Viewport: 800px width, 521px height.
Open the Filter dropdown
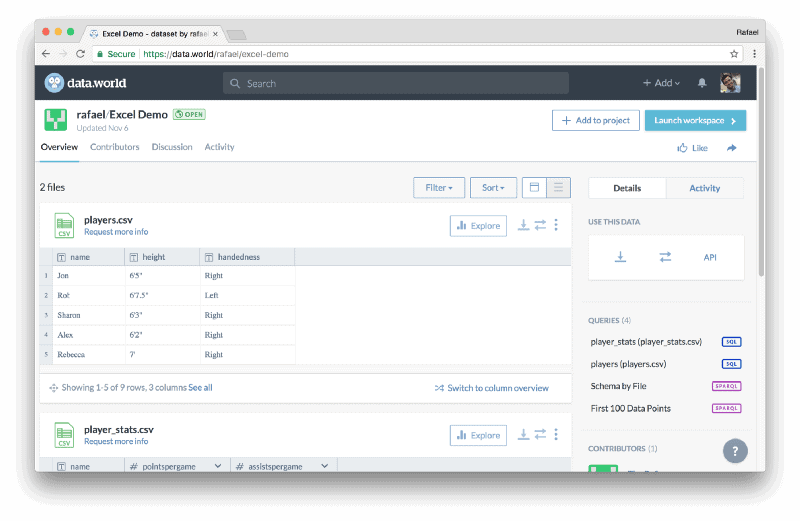pyautogui.click(x=439, y=188)
